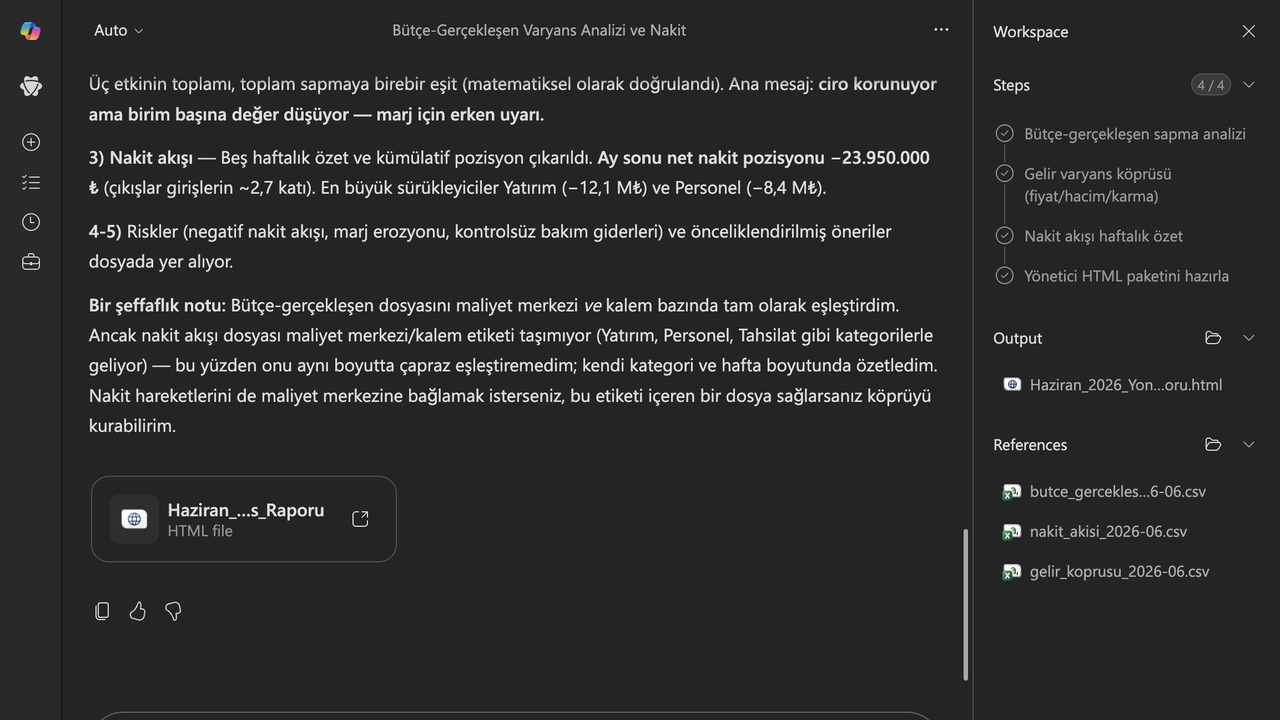Open nakit_akisi_2026-06.csv reference
1280x720 pixels.
(1108, 532)
